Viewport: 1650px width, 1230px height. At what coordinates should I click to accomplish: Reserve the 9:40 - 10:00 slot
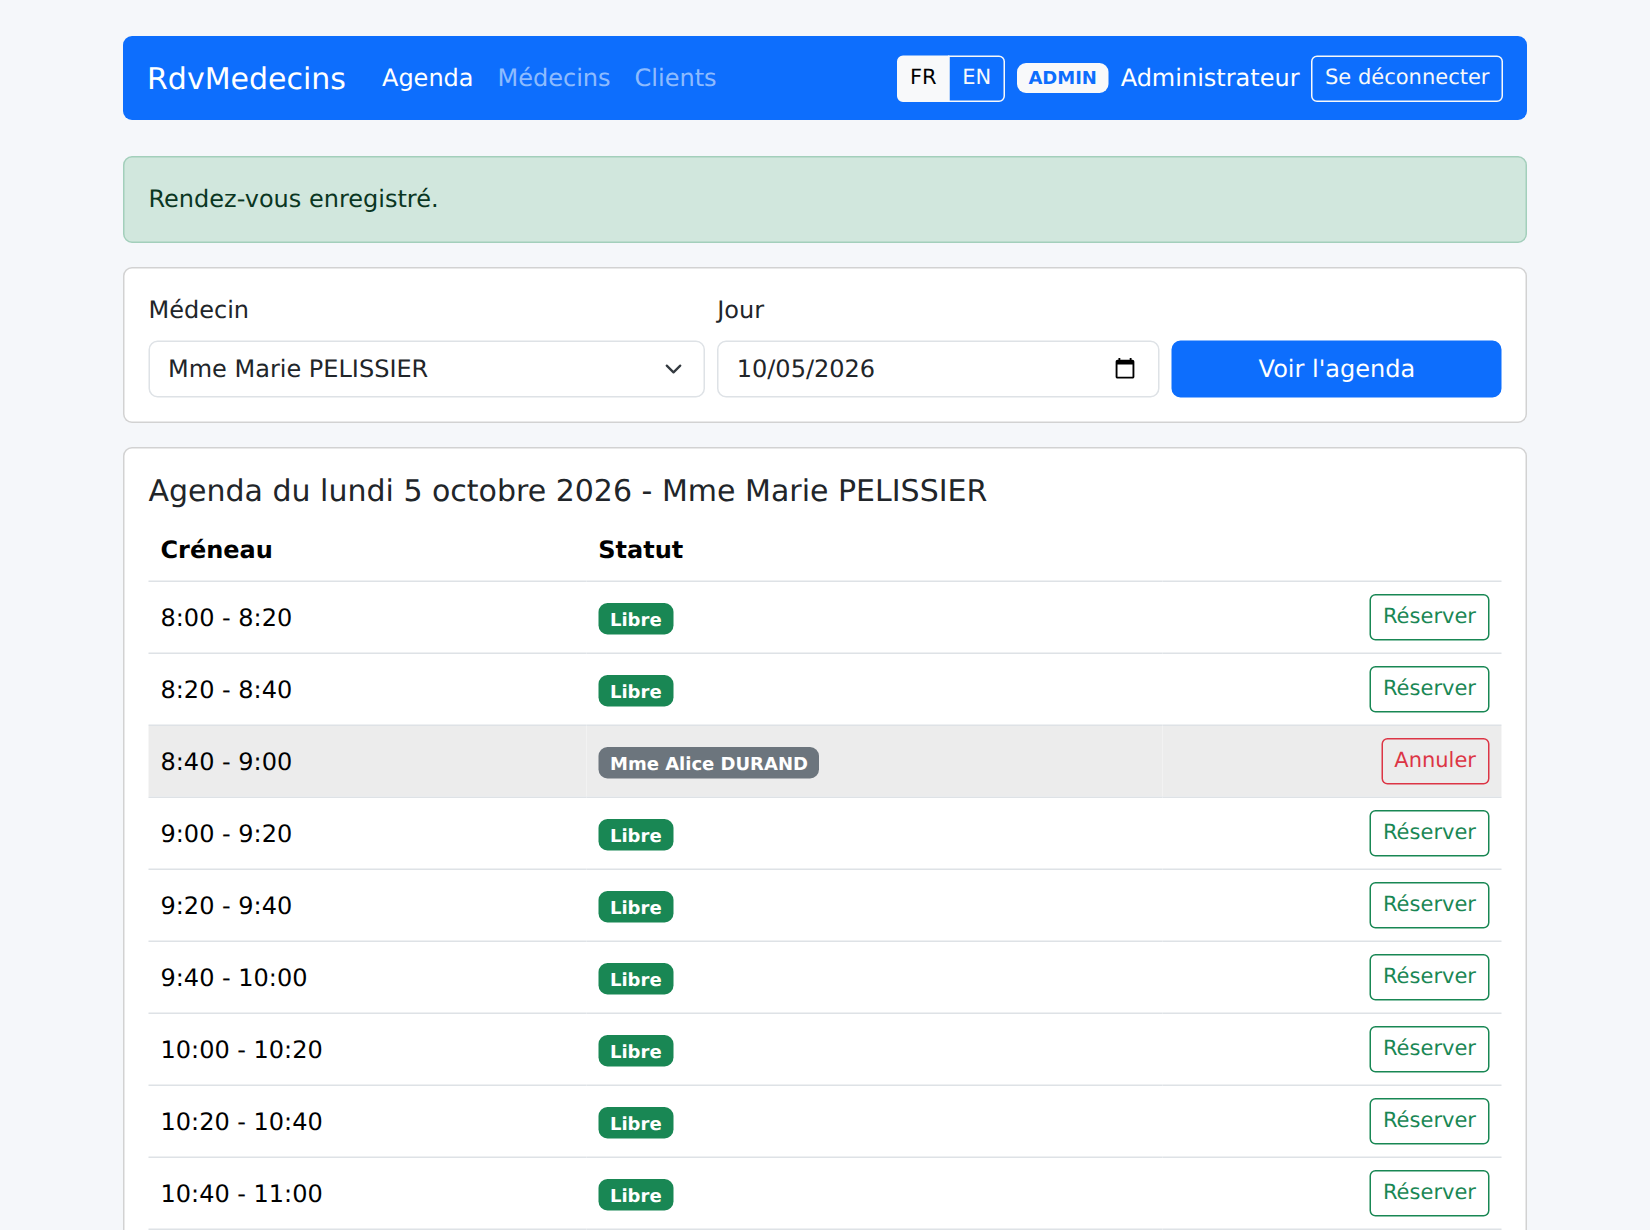pos(1429,977)
